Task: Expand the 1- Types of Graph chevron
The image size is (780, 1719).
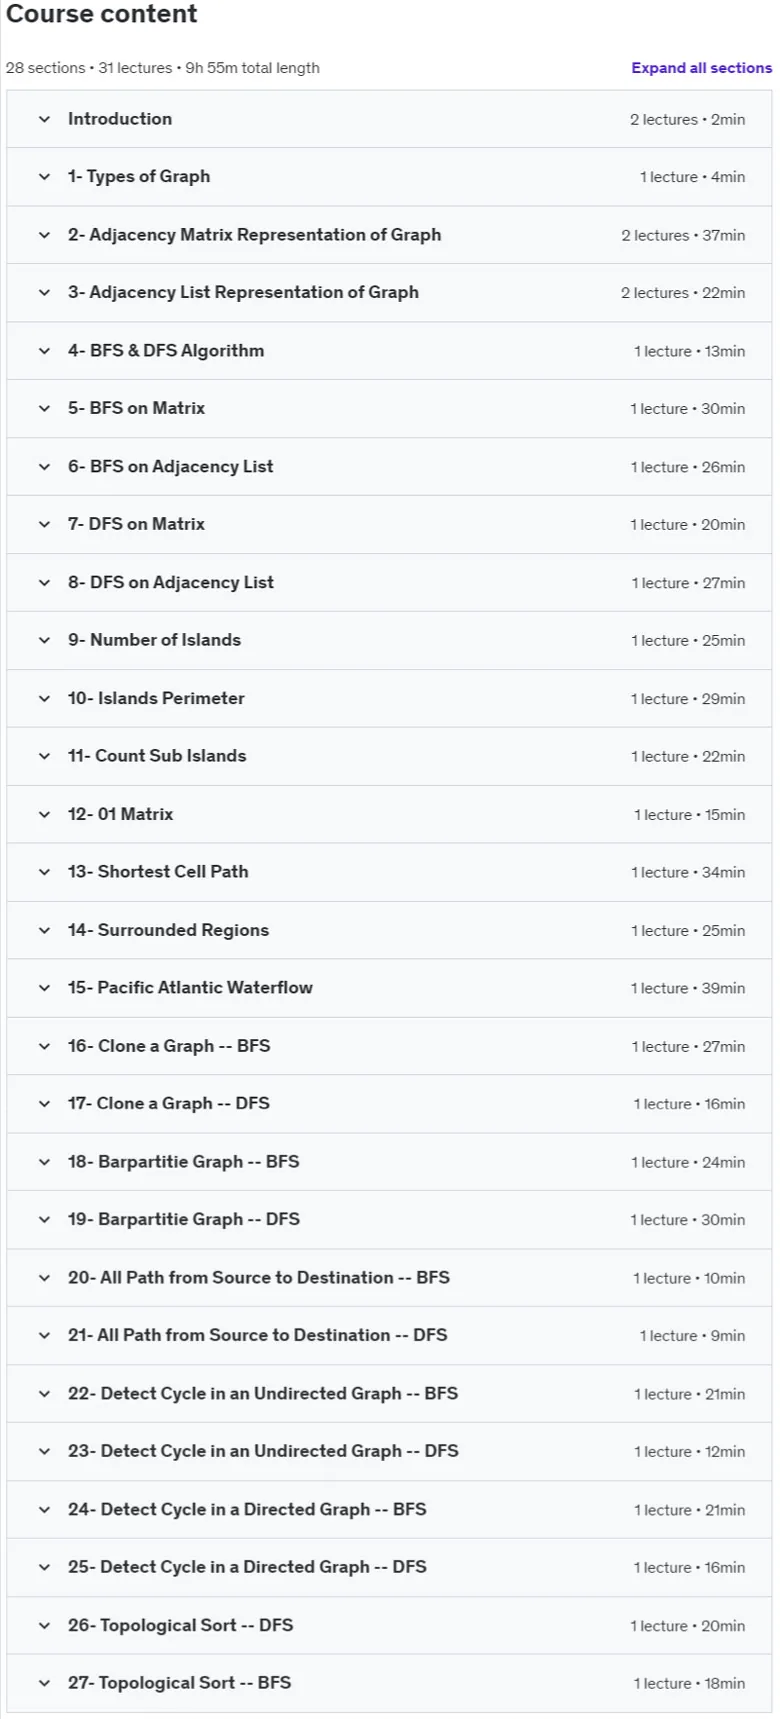Action: pos(44,177)
